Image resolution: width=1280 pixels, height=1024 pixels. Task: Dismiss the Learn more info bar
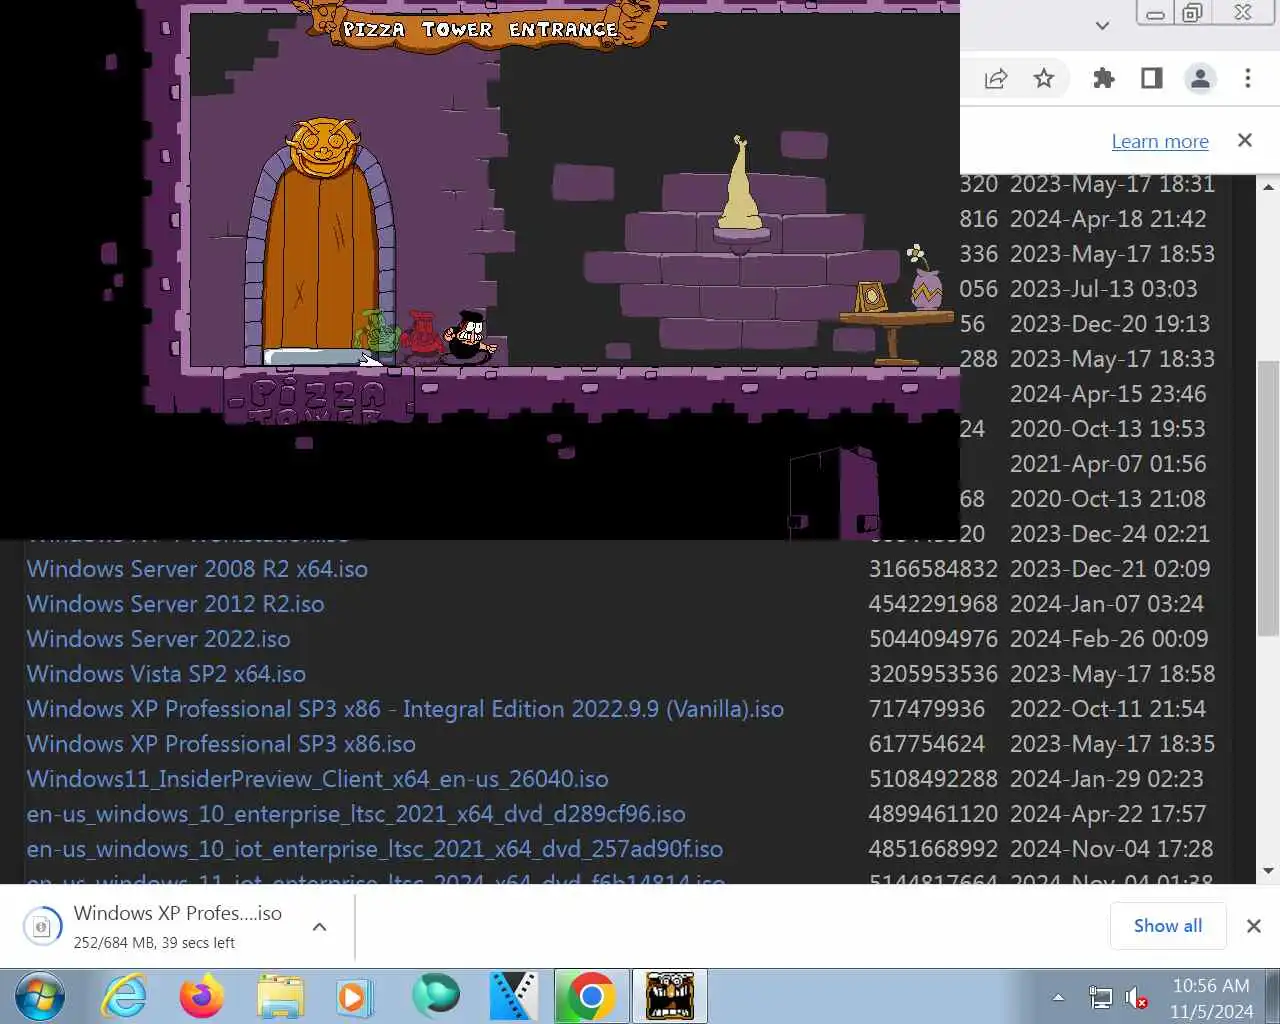click(x=1245, y=140)
